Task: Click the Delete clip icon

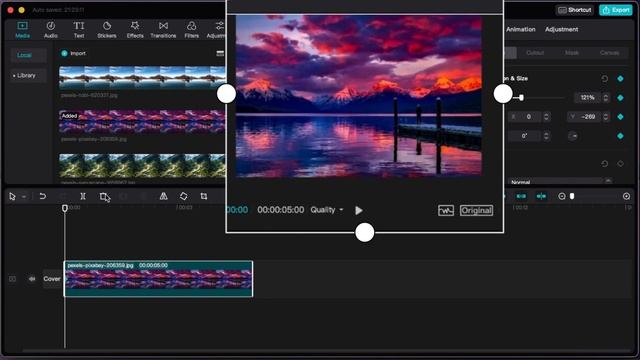Action: [x=103, y=196]
